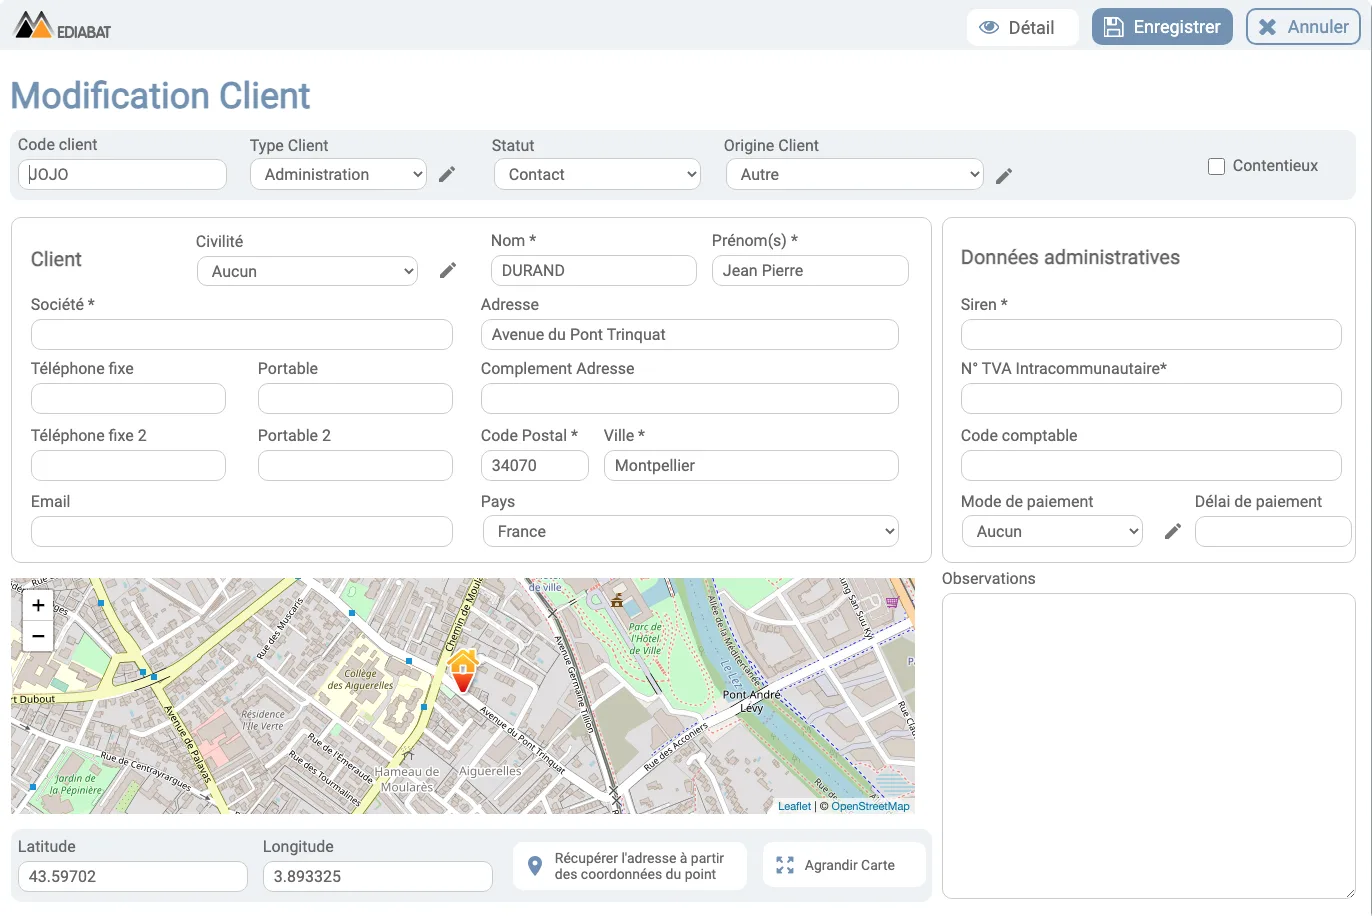
Task: Click the Portable input field
Action: (x=355, y=398)
